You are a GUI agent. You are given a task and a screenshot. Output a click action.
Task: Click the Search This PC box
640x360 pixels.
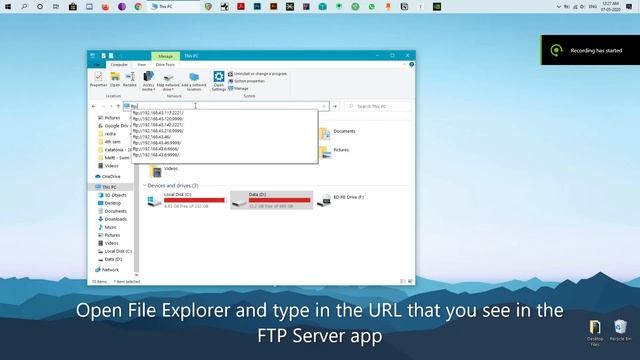pyautogui.click(x=378, y=107)
